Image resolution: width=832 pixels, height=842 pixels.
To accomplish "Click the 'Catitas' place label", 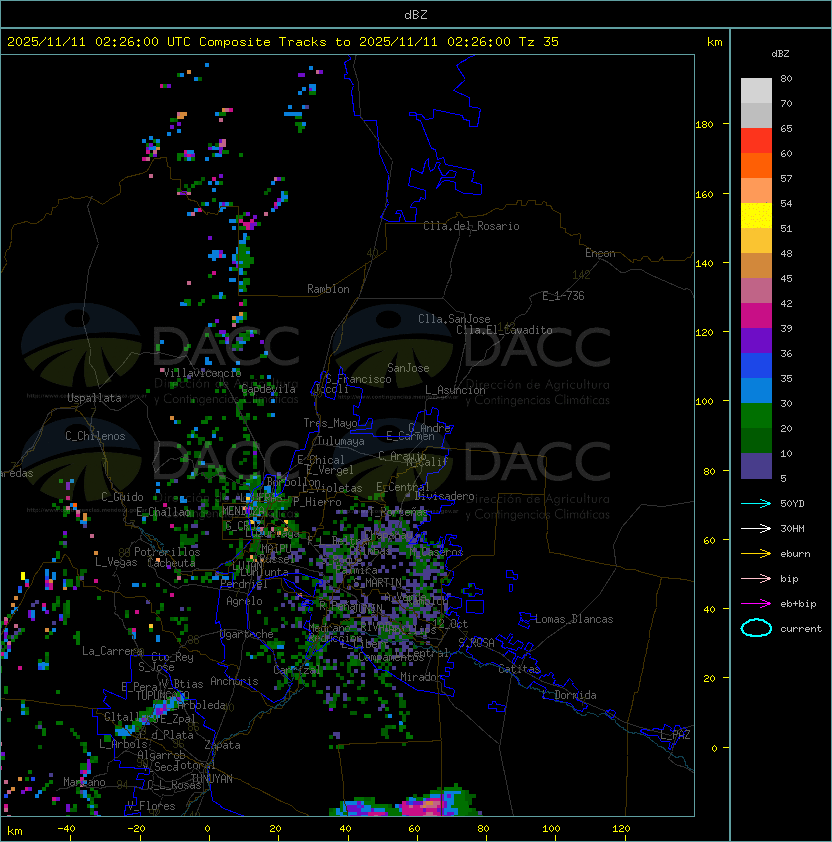I will click(x=519, y=669).
